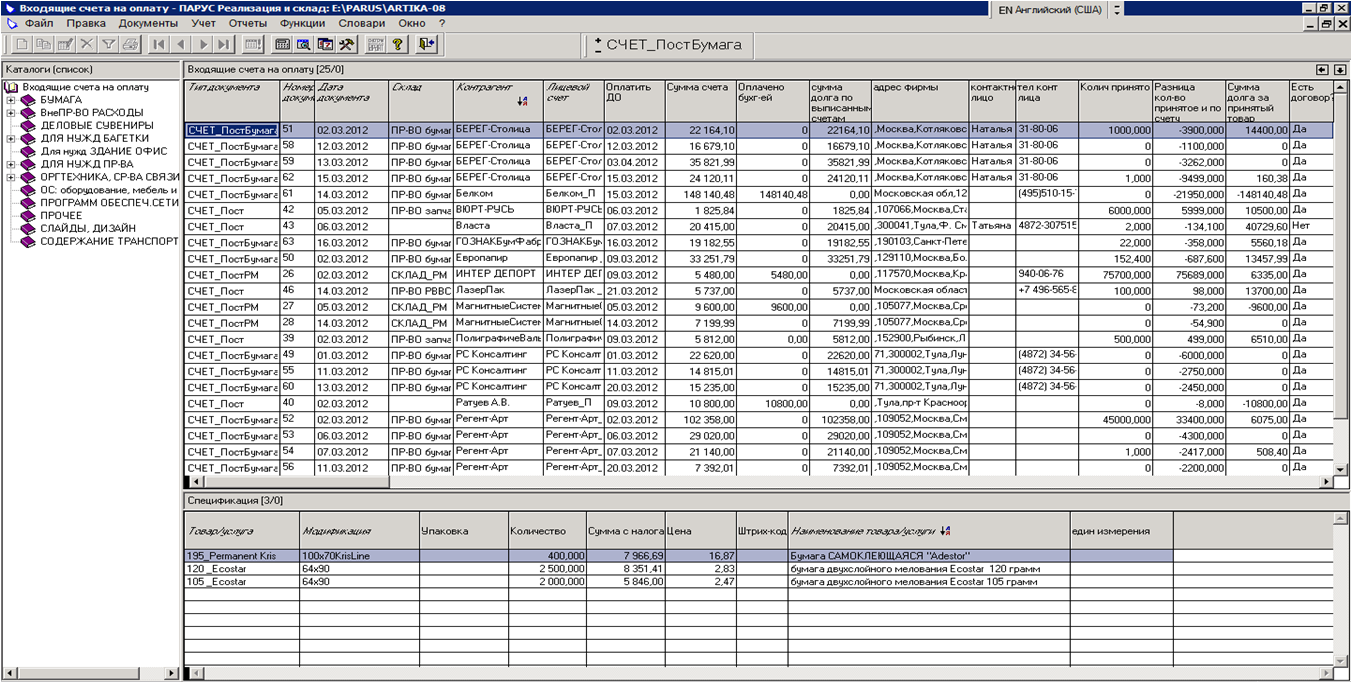This screenshot has width=1352, height=682.
Task: Go to previous record arrow icon
Action: (x=181, y=44)
